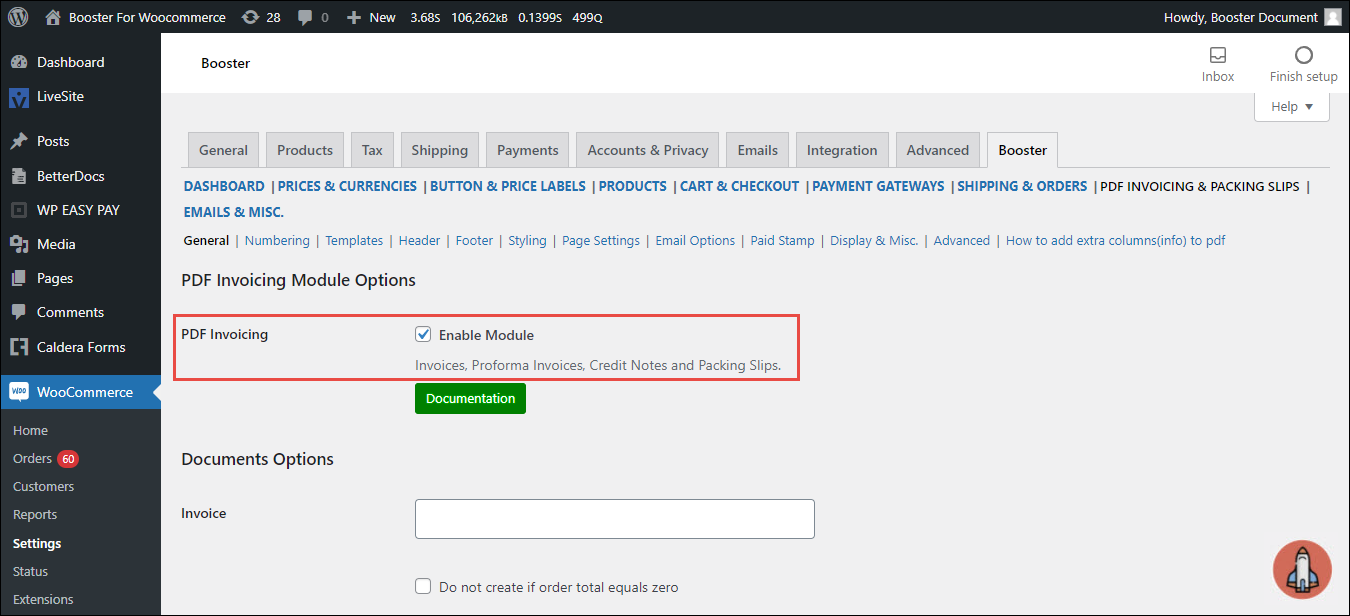
Task: Open the Inbox tray icon
Action: tap(1218, 55)
